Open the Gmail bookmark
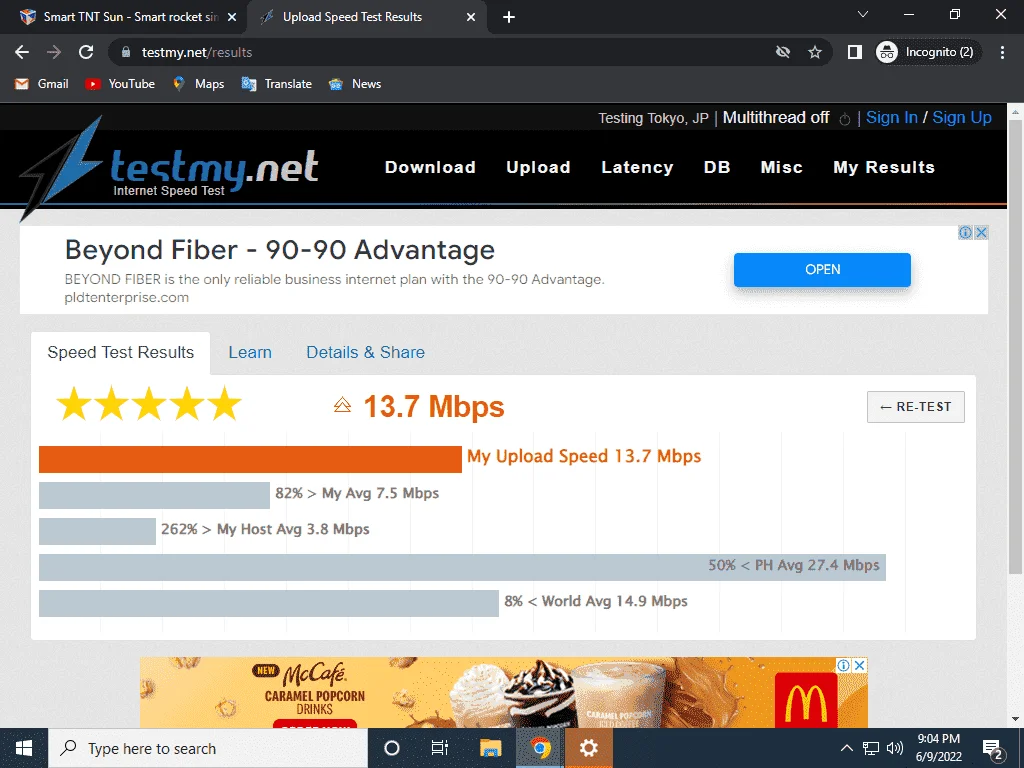1024x768 pixels. pyautogui.click(x=42, y=84)
